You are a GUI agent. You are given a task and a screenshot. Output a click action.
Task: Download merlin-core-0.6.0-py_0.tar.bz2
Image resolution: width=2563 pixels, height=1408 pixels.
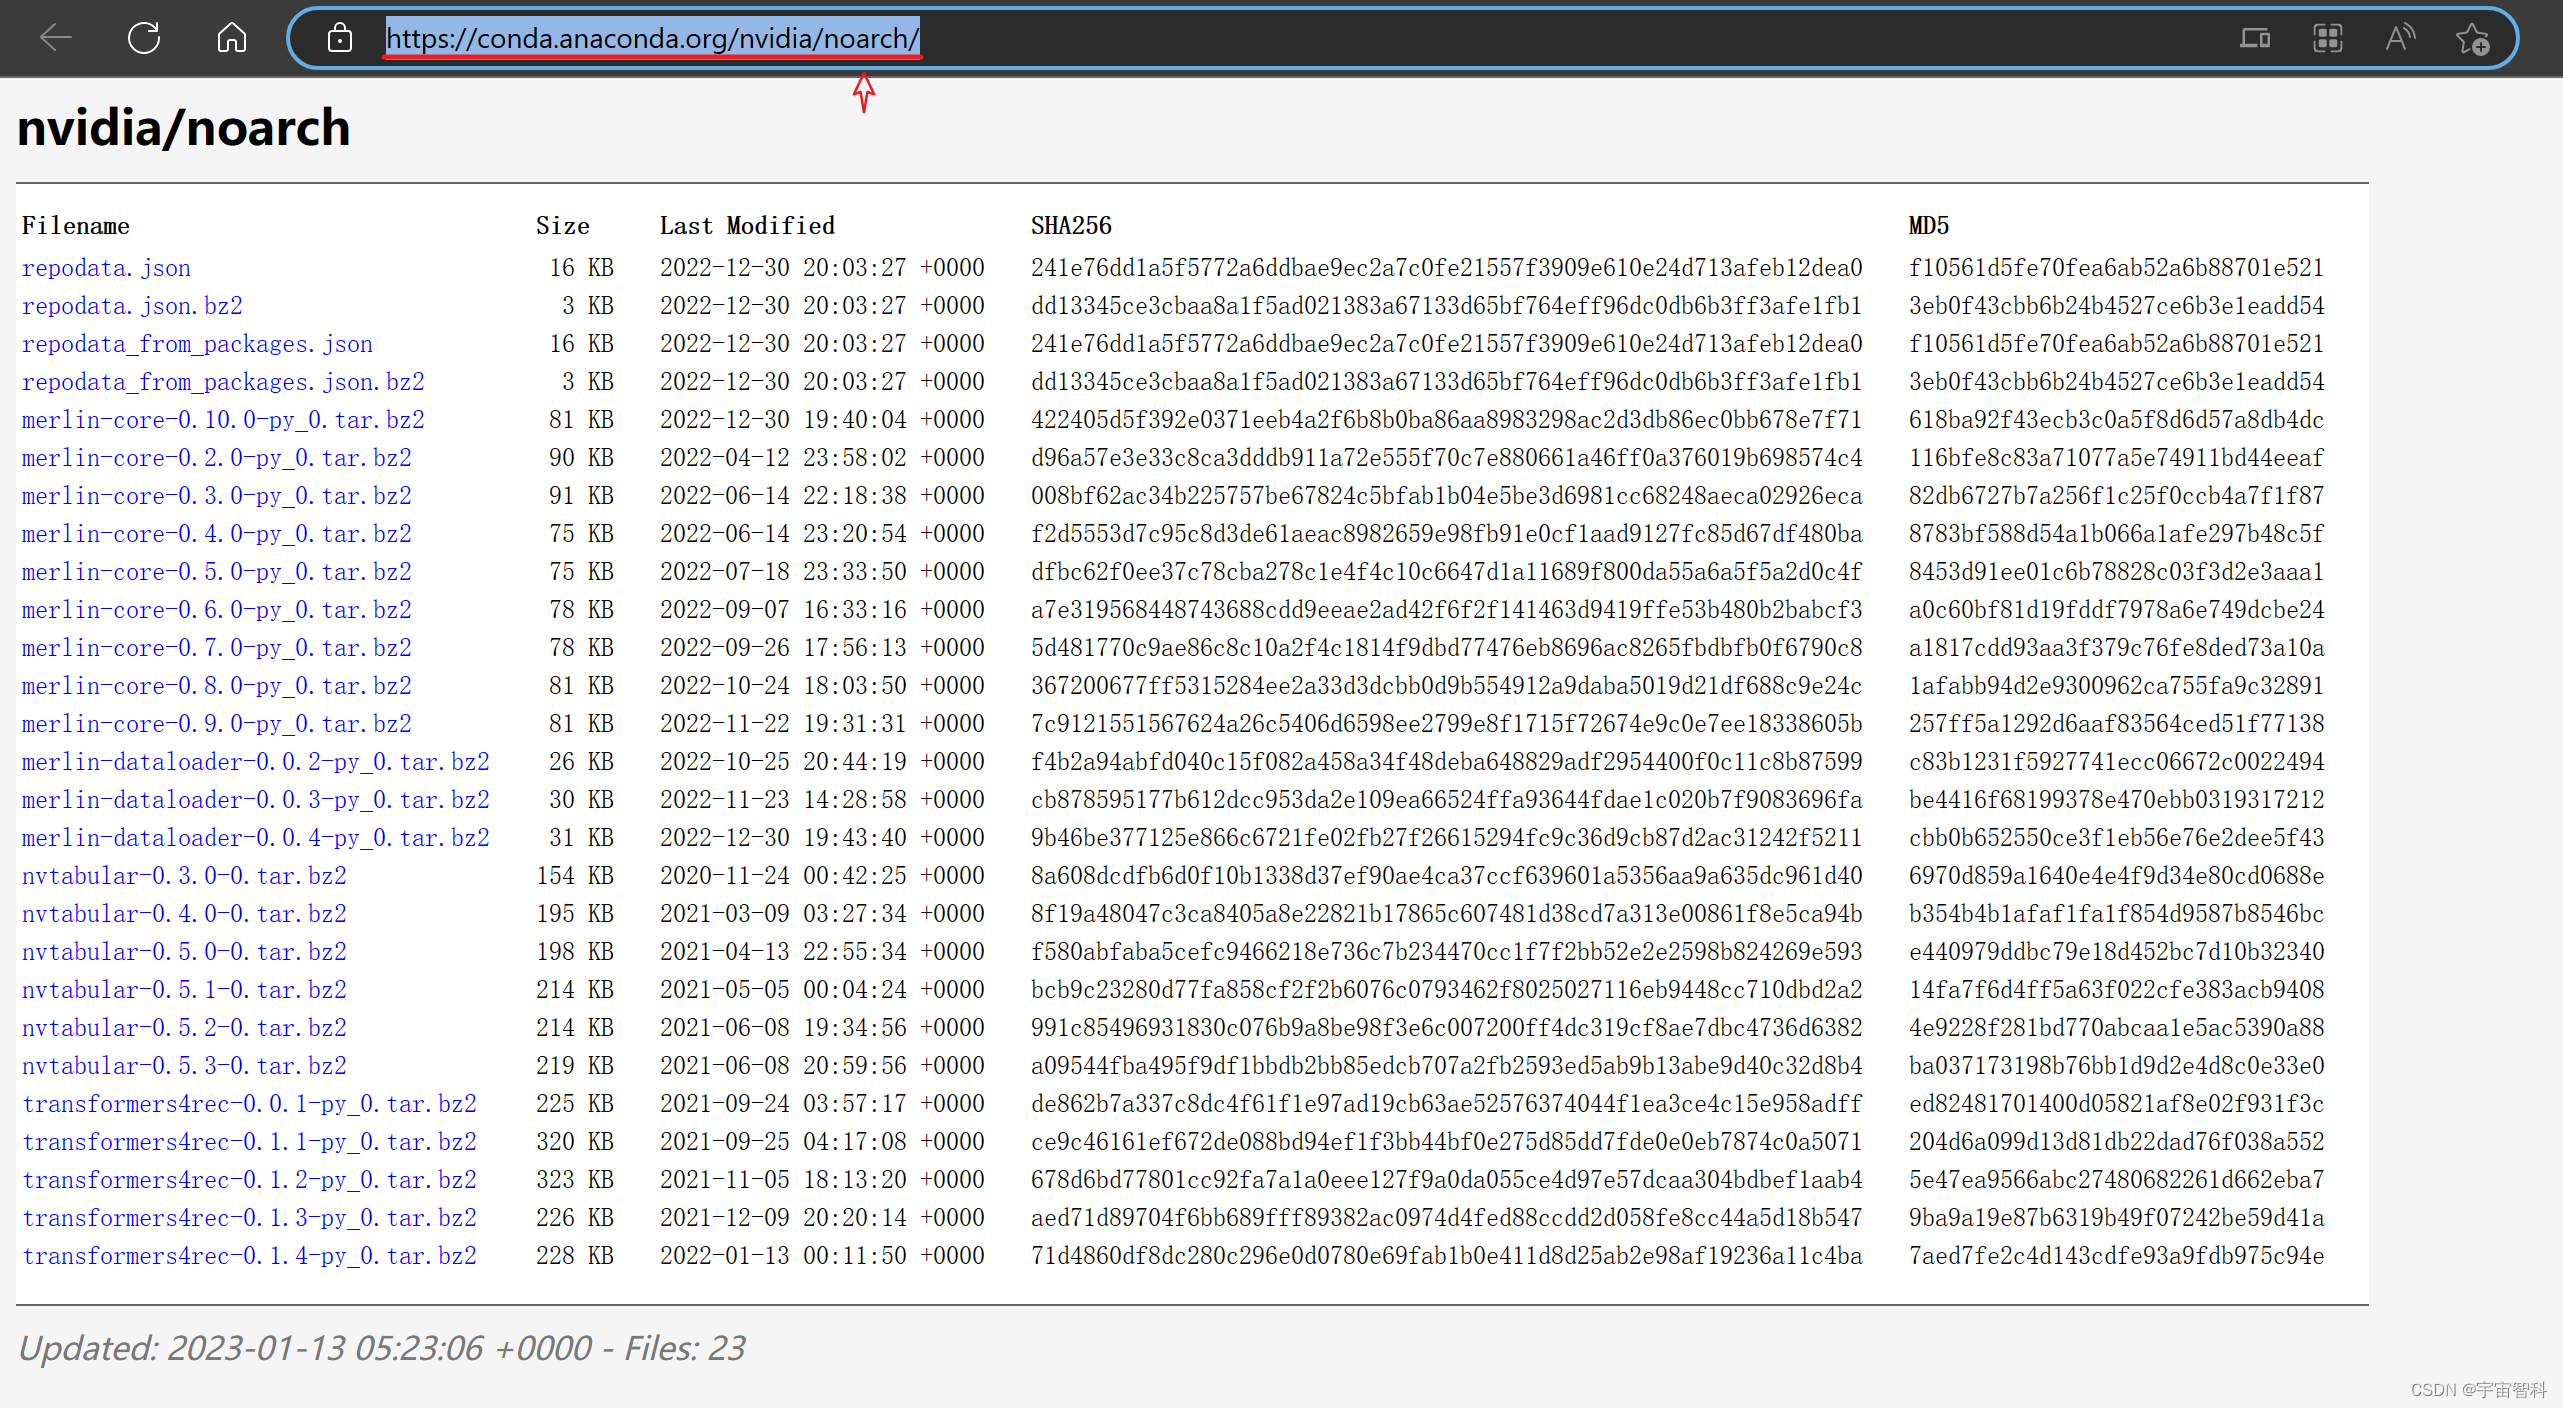217,610
